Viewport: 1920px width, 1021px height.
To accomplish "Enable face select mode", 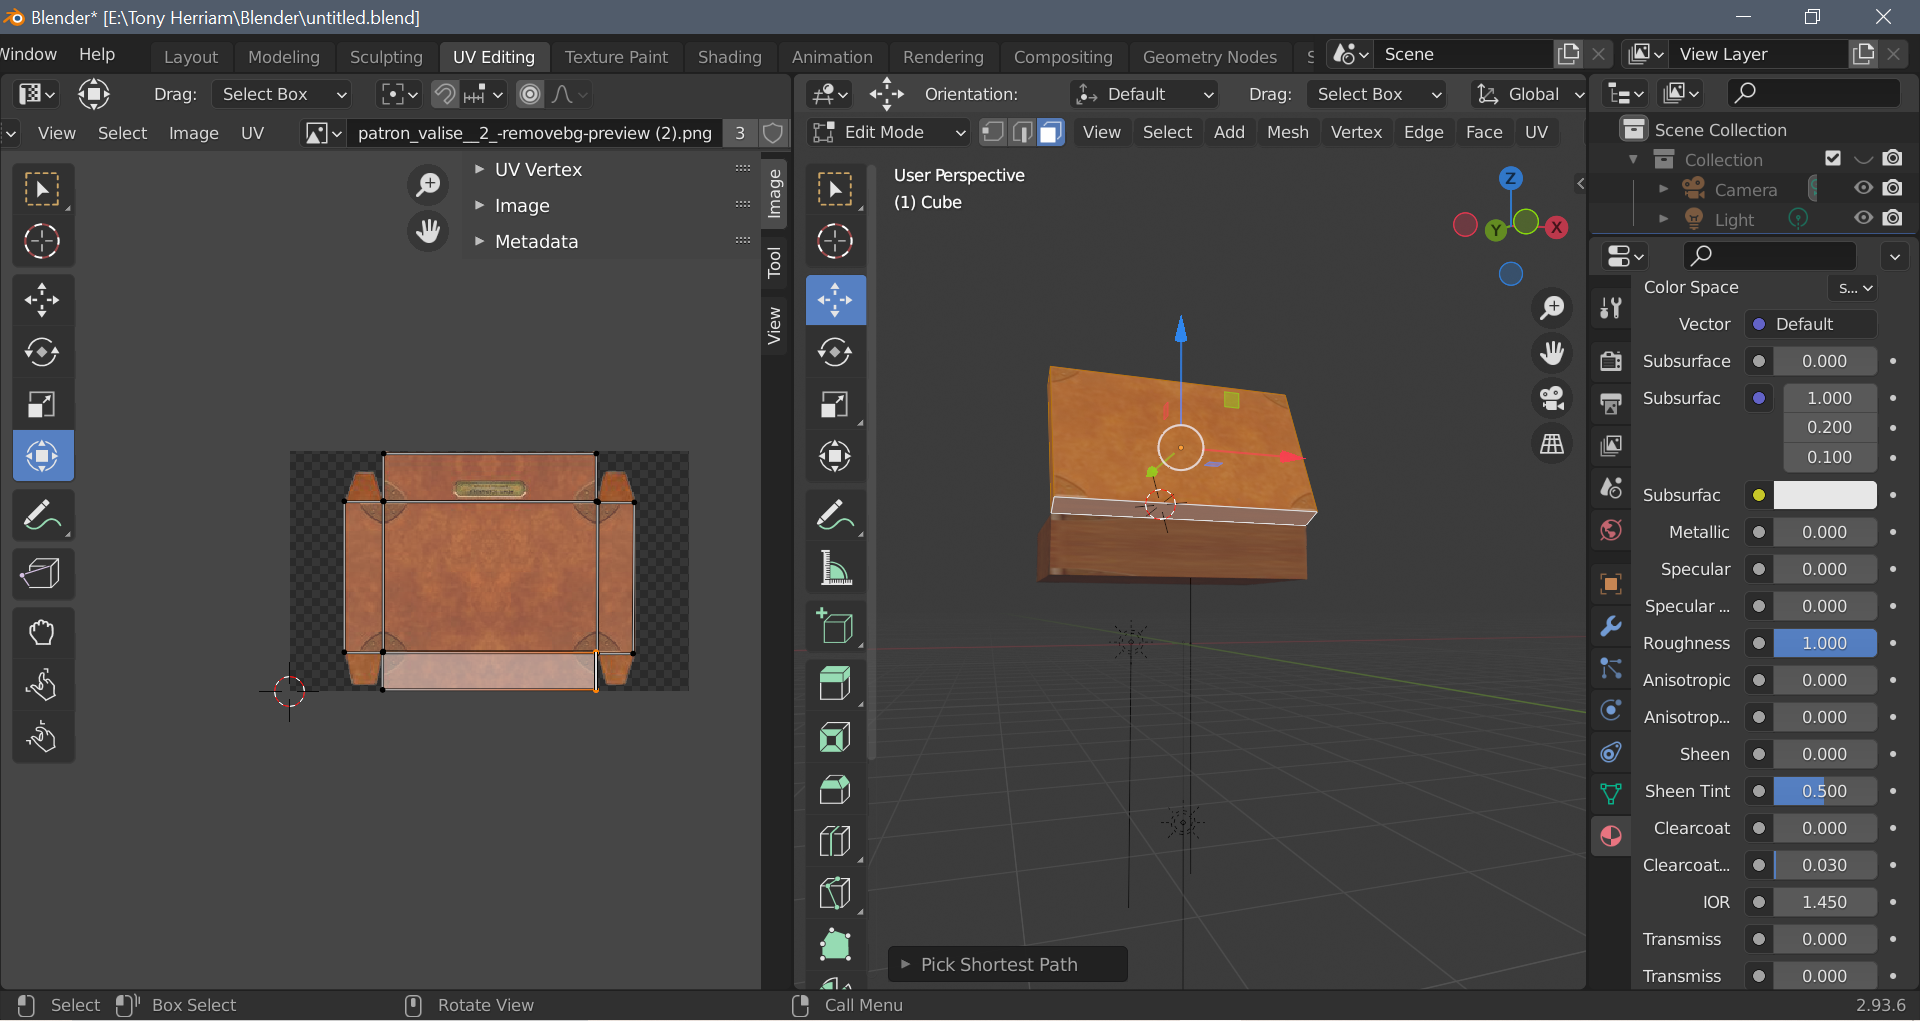I will click(1051, 132).
